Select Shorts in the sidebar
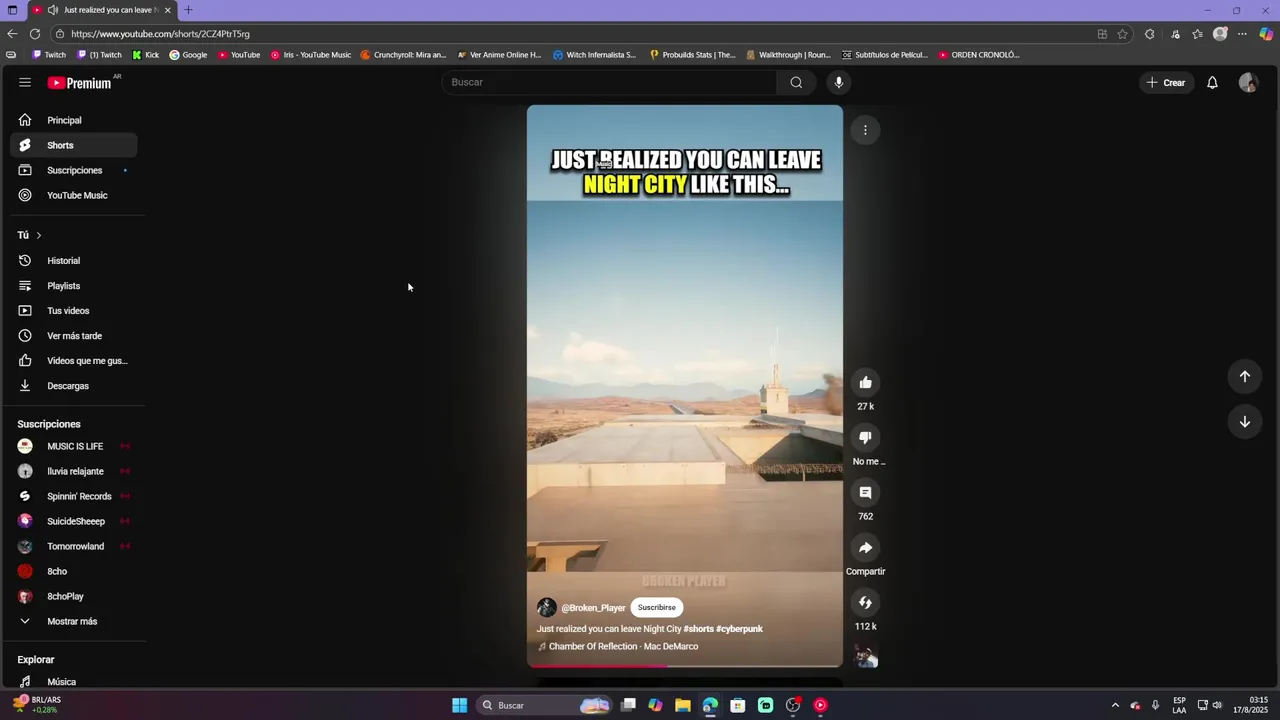1280x720 pixels. click(73, 145)
